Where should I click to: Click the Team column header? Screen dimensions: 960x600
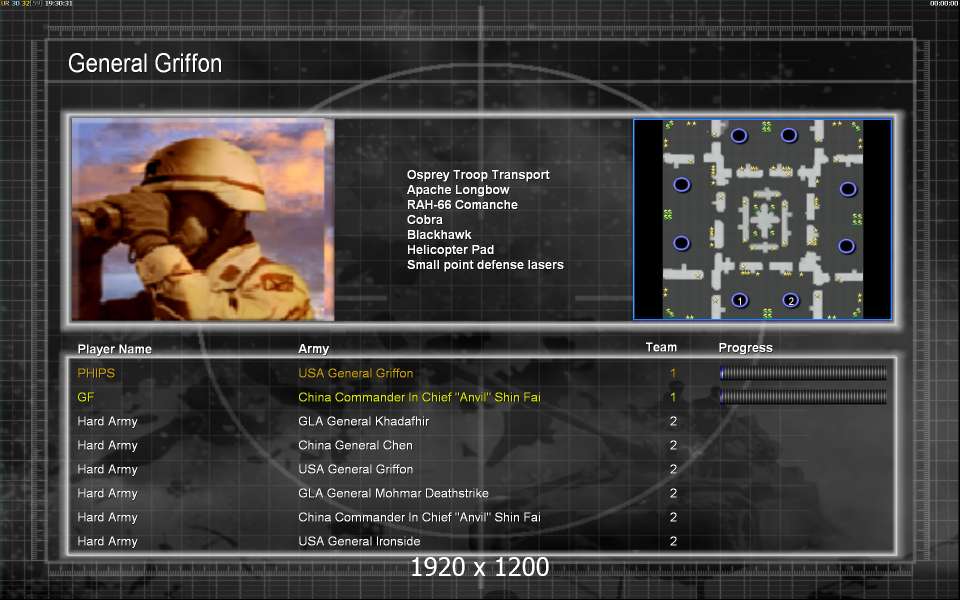pyautogui.click(x=661, y=347)
